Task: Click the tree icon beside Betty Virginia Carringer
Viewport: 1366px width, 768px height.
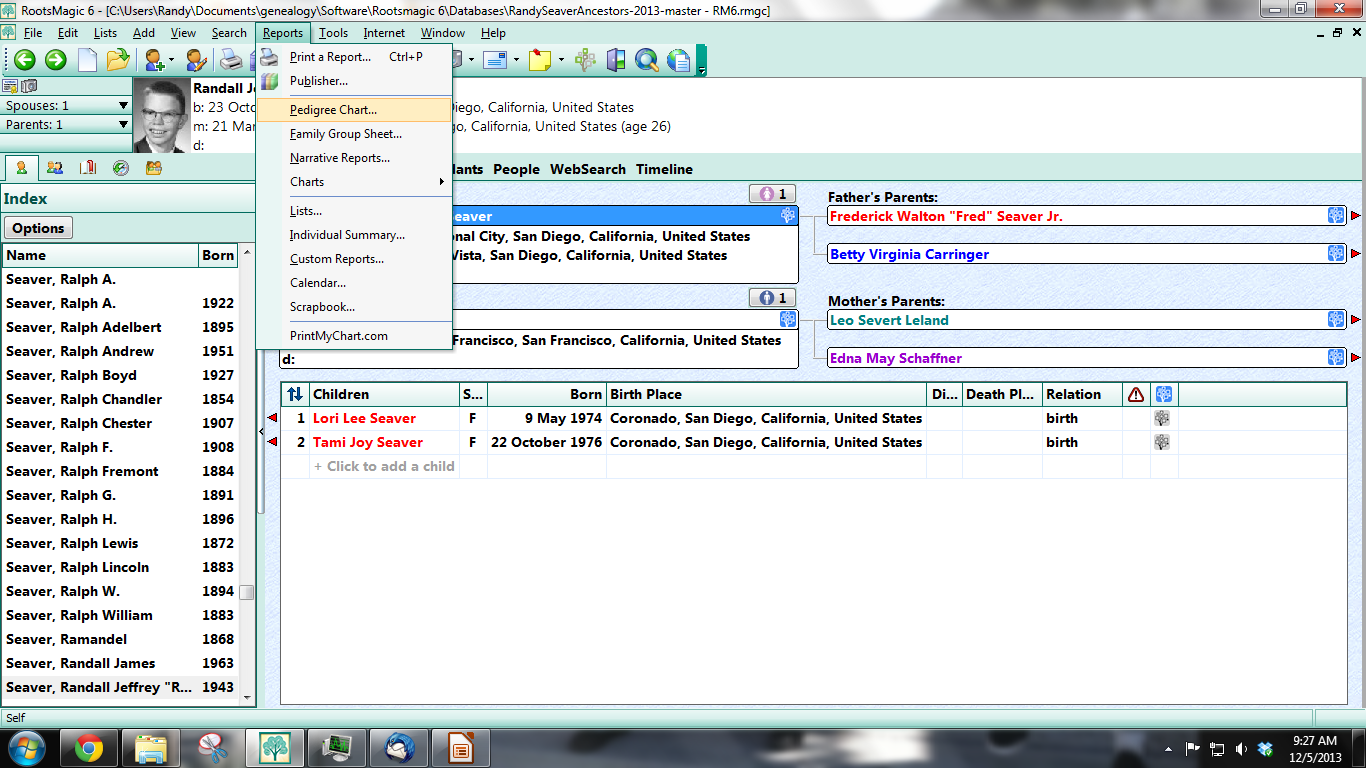Action: 1336,254
